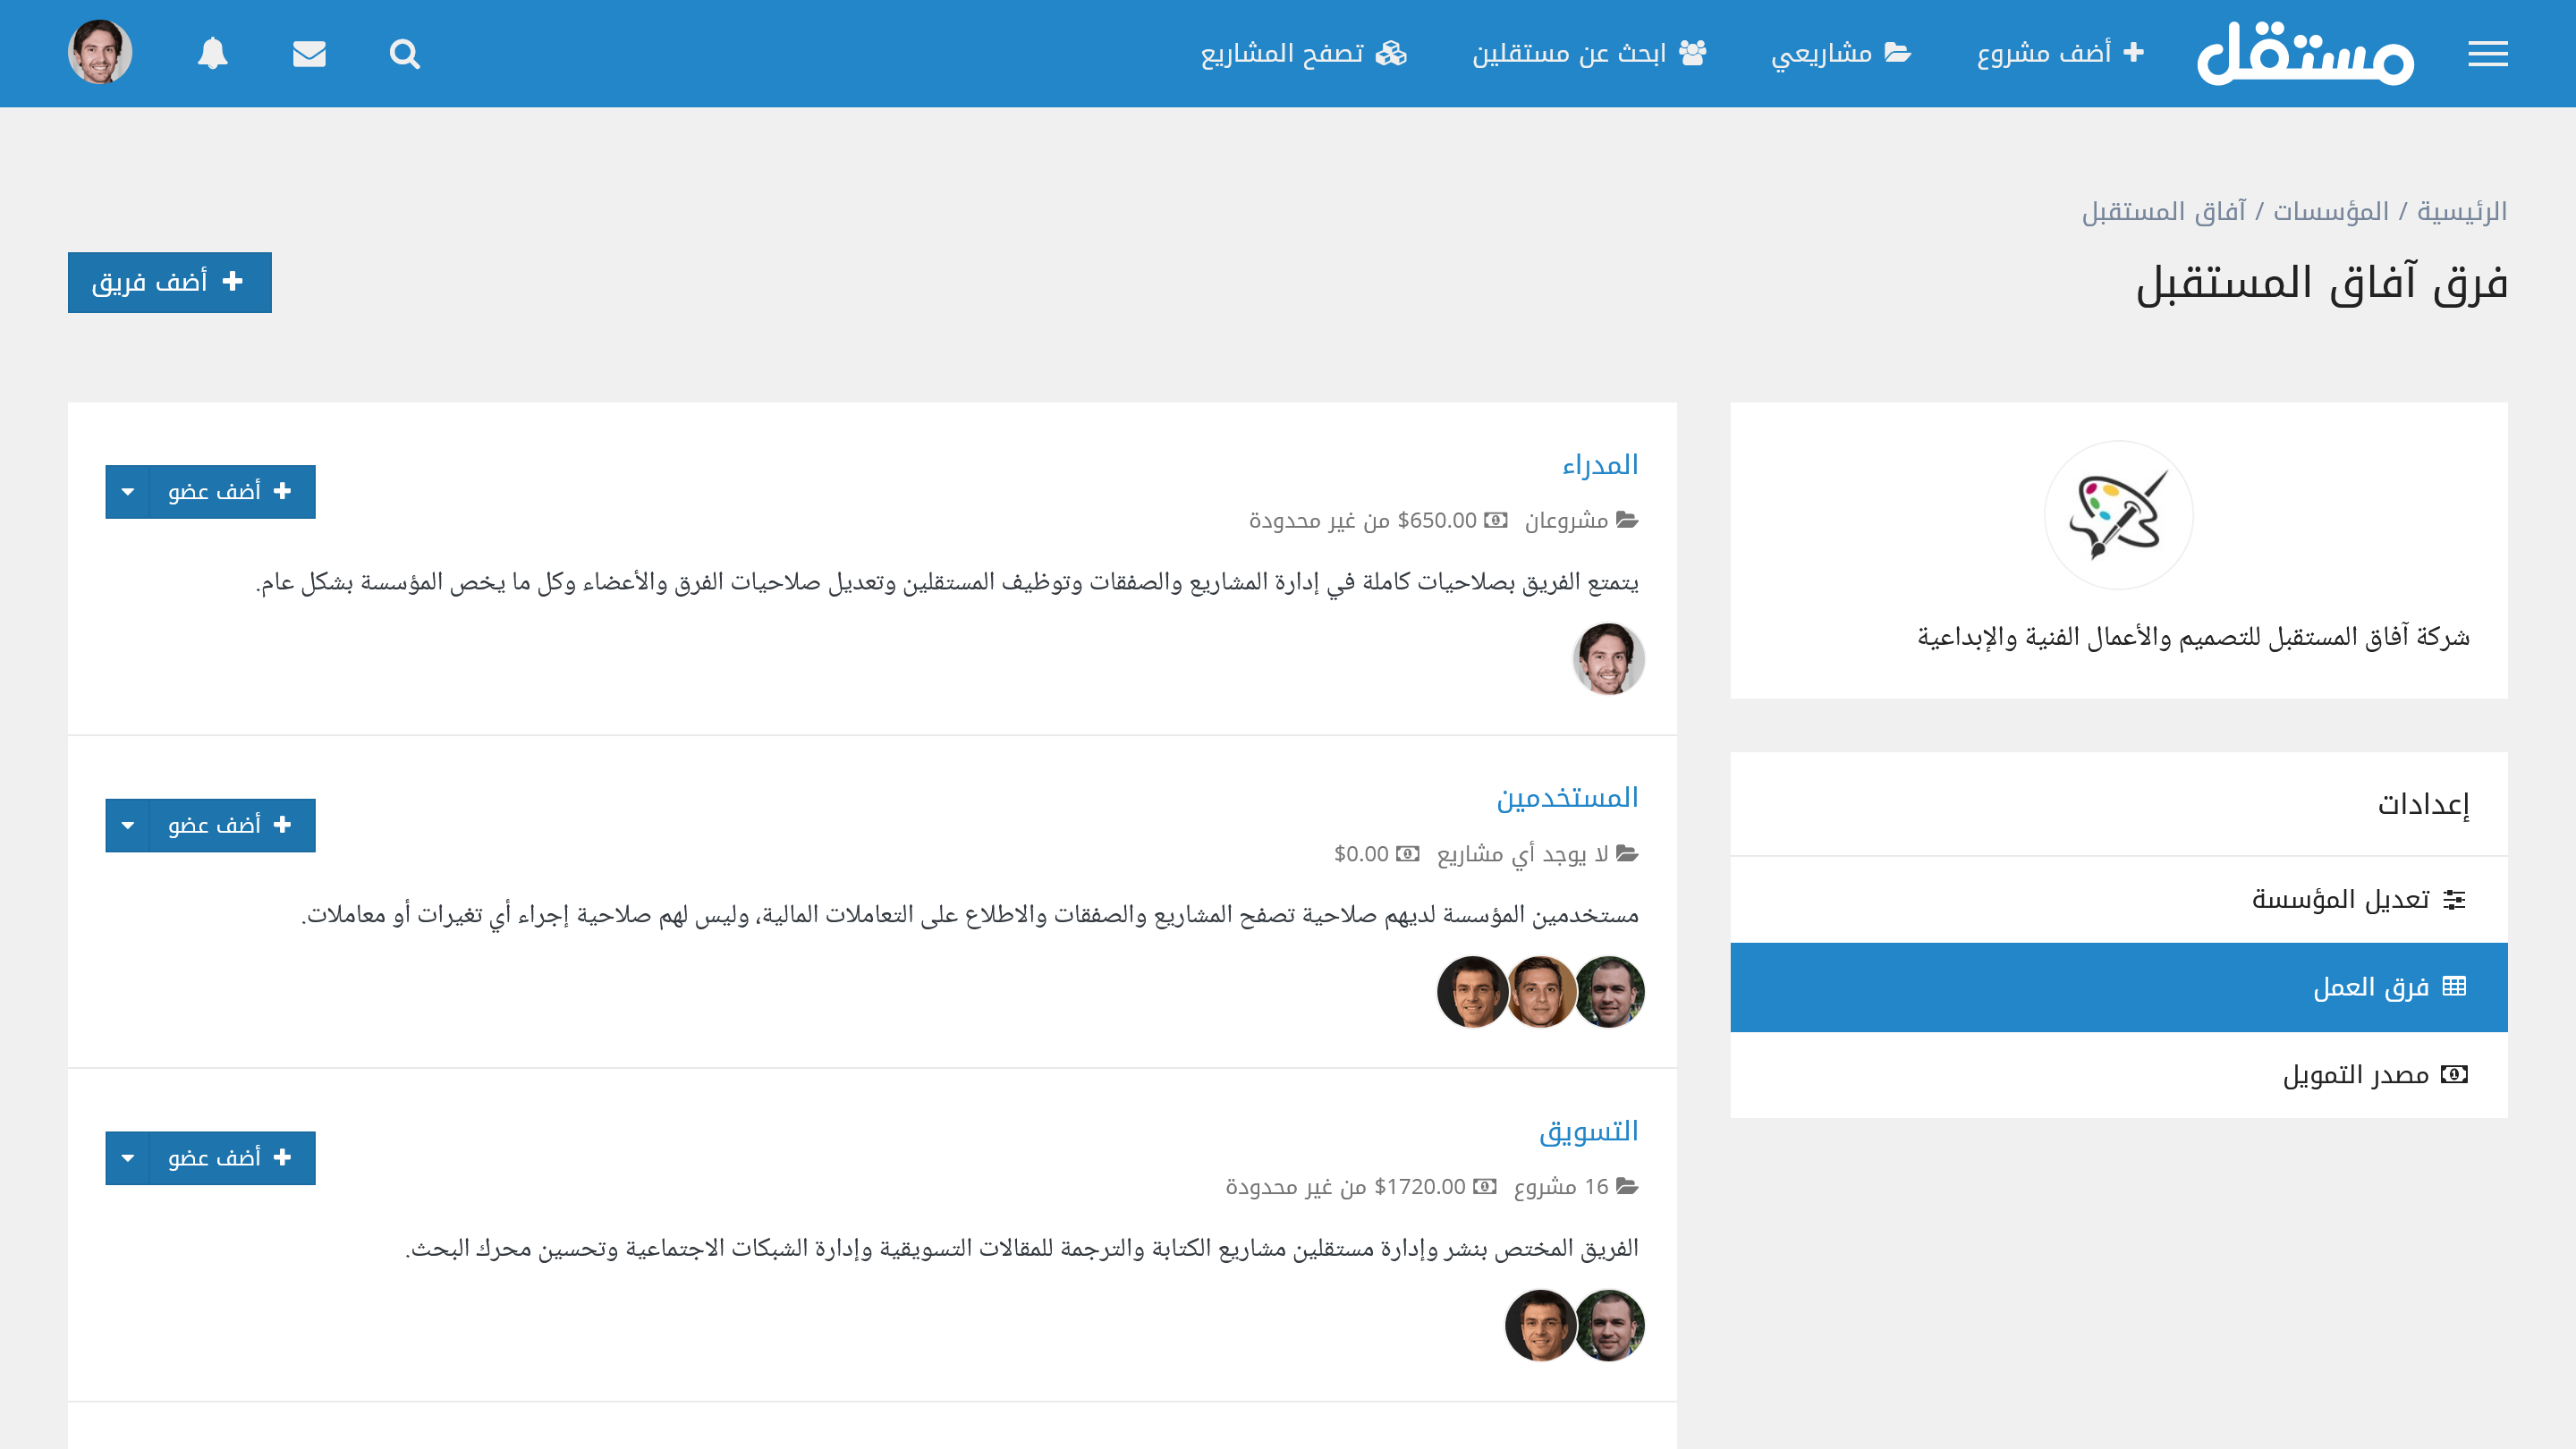Click the Mostaql logo
Image resolution: width=2576 pixels, height=1449 pixels.
coord(2305,53)
